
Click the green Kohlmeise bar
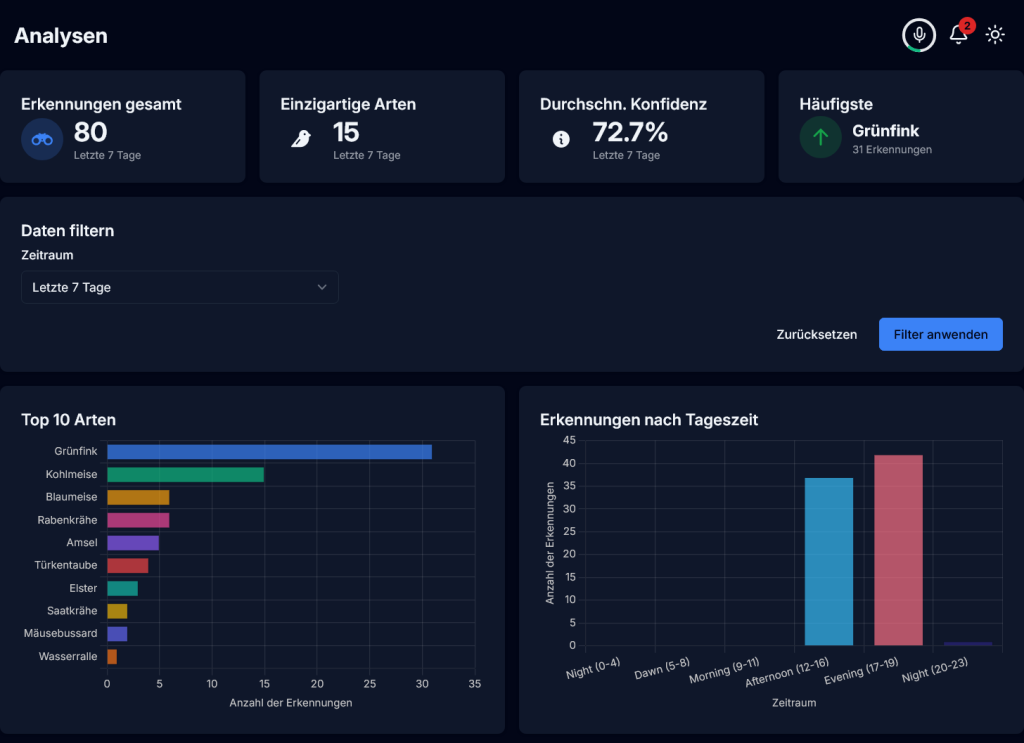click(x=185, y=474)
